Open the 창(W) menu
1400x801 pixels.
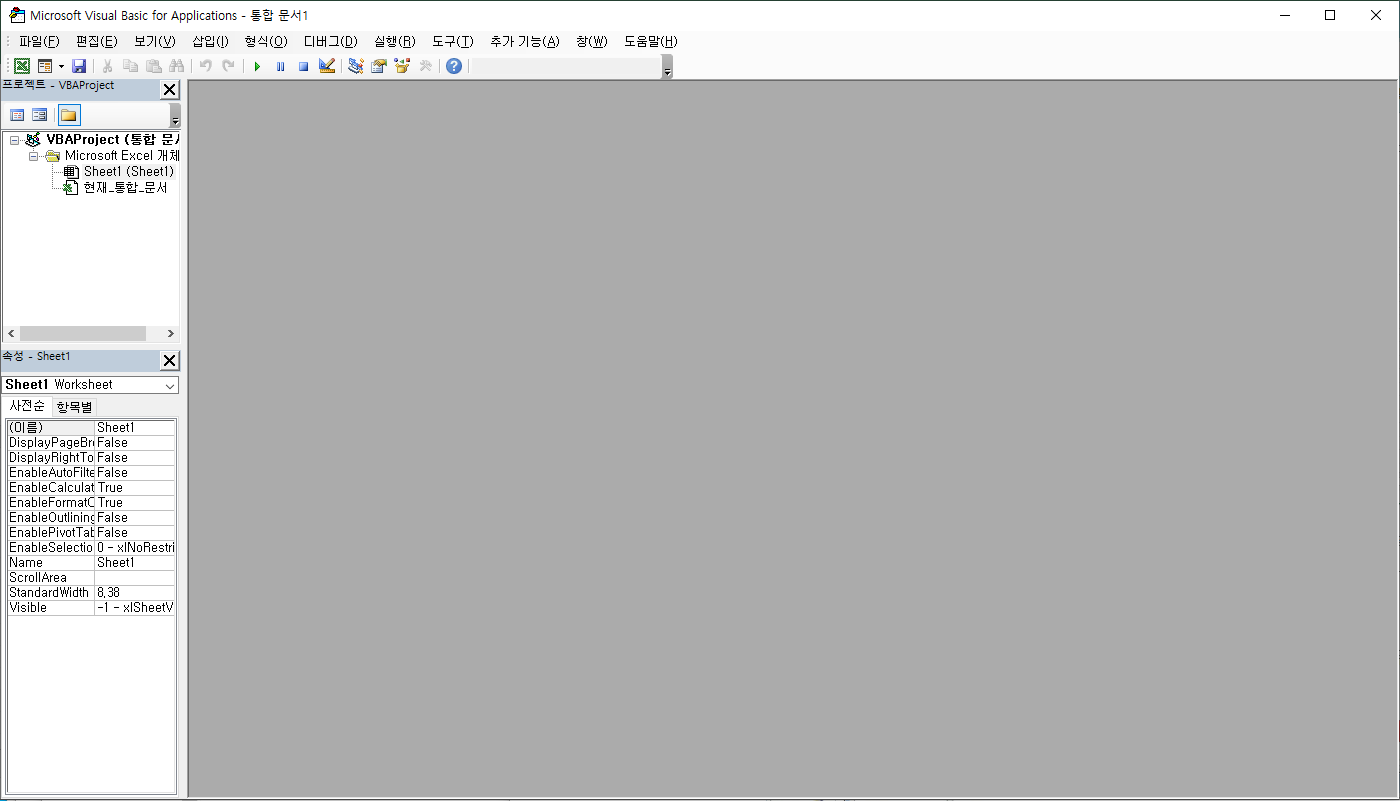click(x=592, y=41)
